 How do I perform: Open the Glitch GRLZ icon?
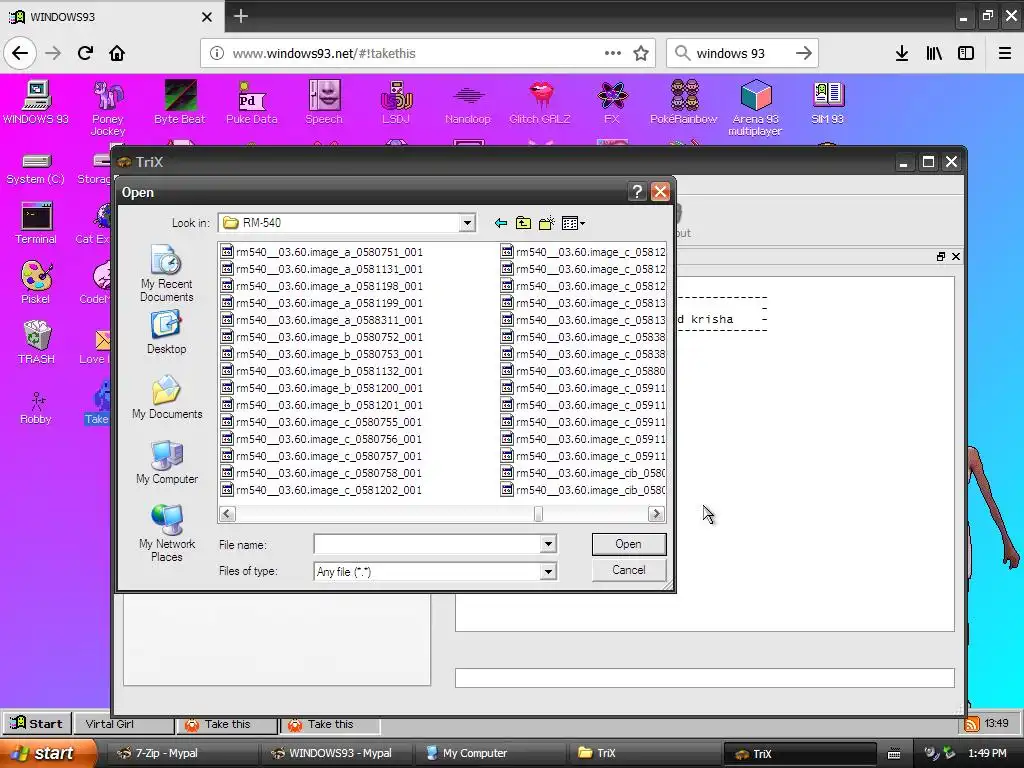(x=540, y=103)
